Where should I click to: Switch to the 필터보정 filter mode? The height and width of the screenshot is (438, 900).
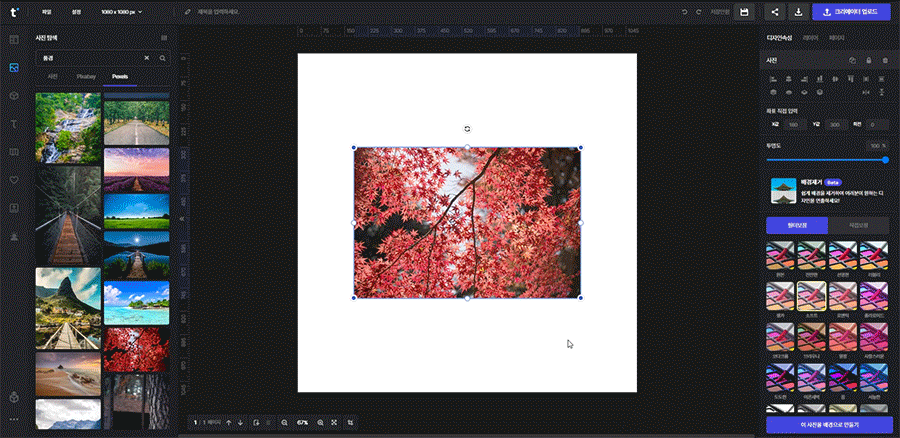coord(796,225)
